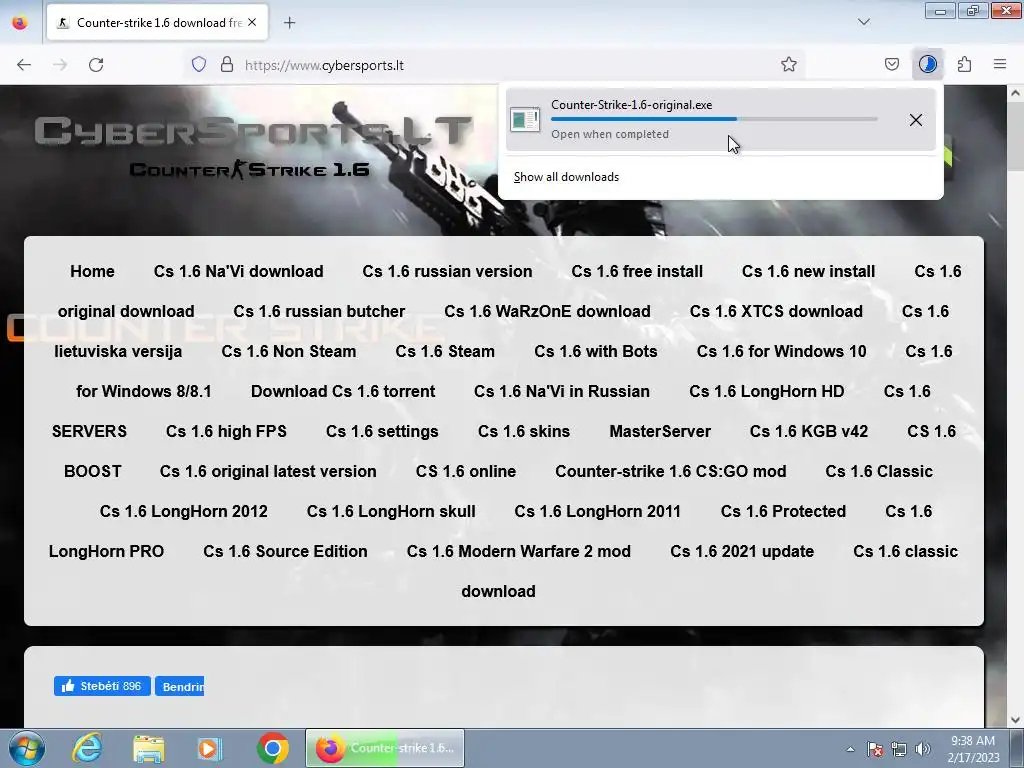
Task: Launch Internet Explorer from the taskbar
Action: pyautogui.click(x=87, y=748)
